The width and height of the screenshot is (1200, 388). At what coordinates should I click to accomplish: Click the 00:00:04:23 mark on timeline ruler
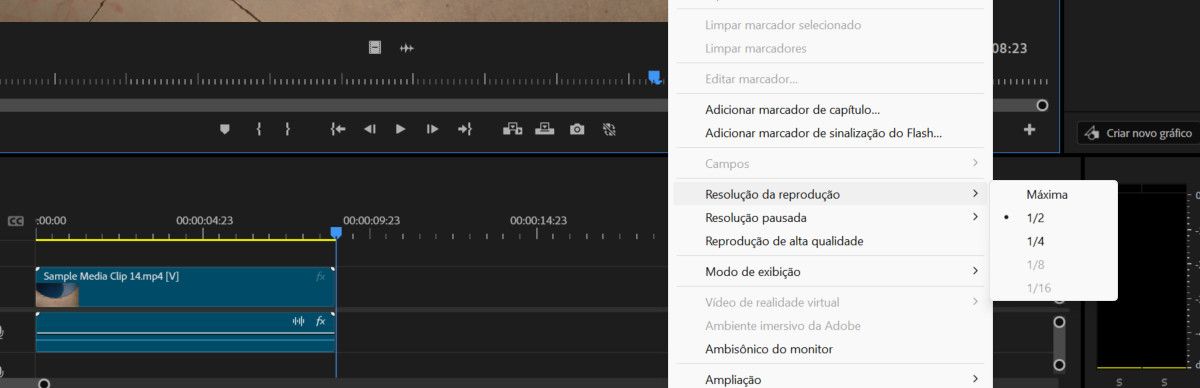[205, 220]
